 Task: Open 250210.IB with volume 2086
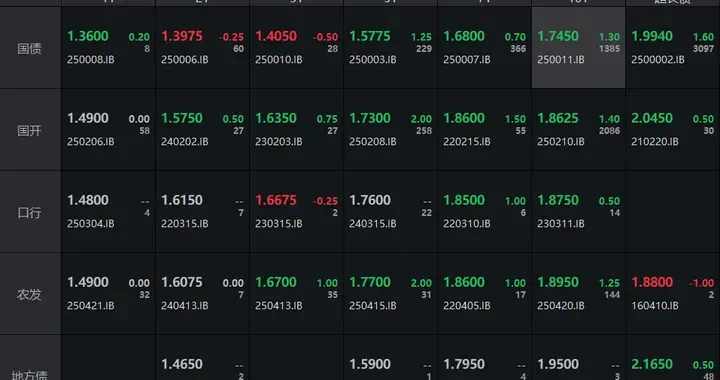579,130
